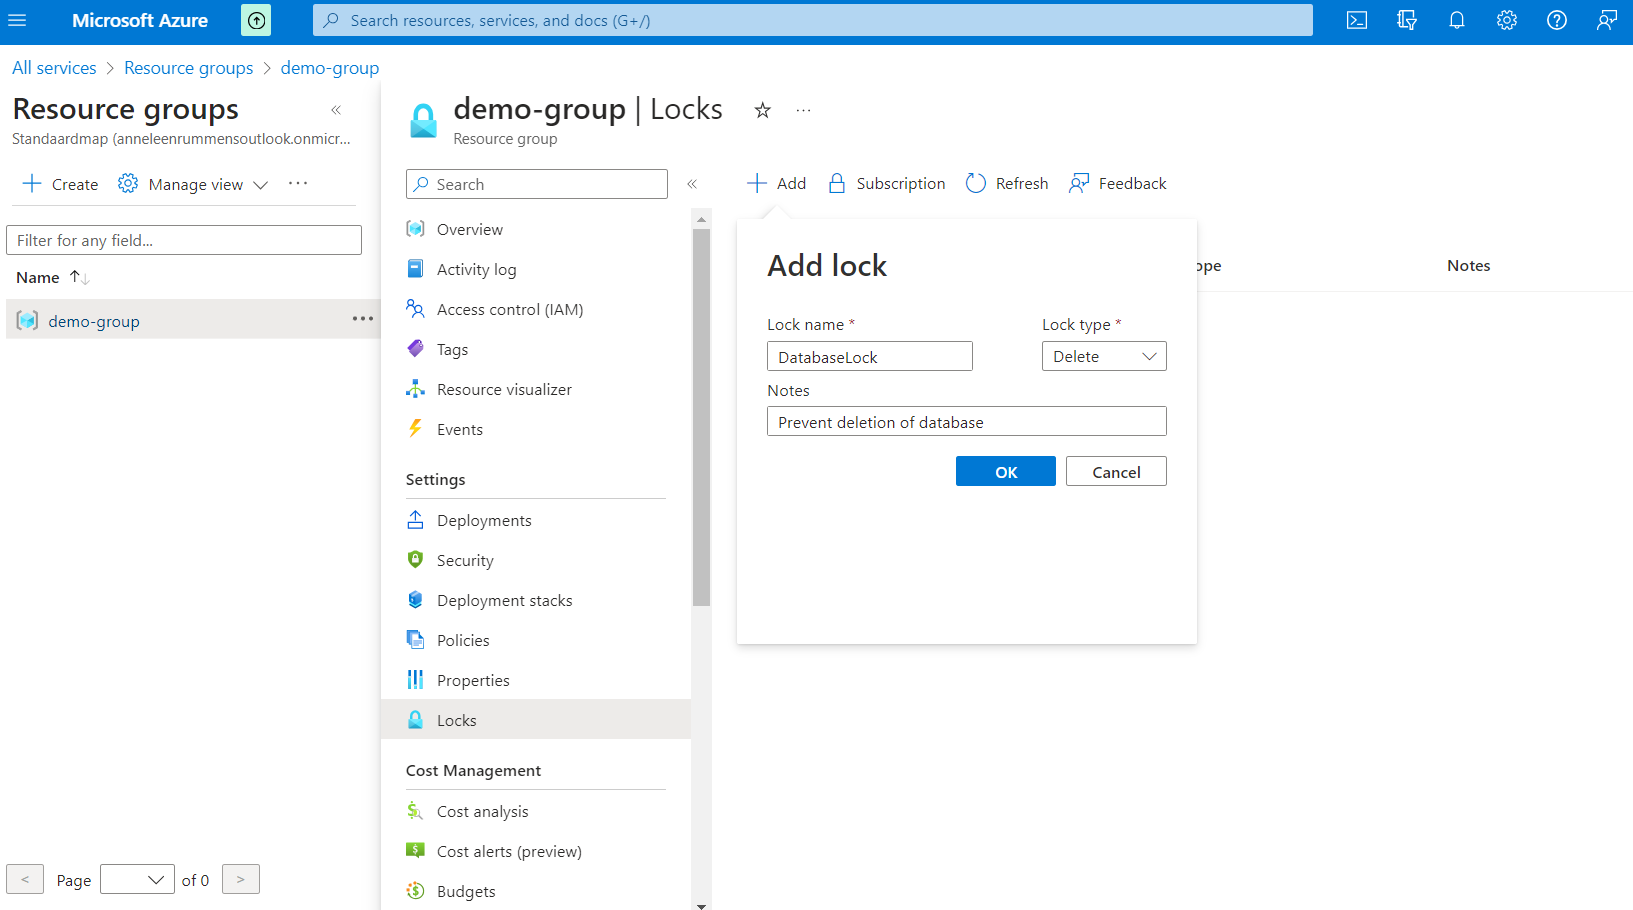1633x910 pixels.
Task: Collapse the resource menu next to Search
Action: 692,184
